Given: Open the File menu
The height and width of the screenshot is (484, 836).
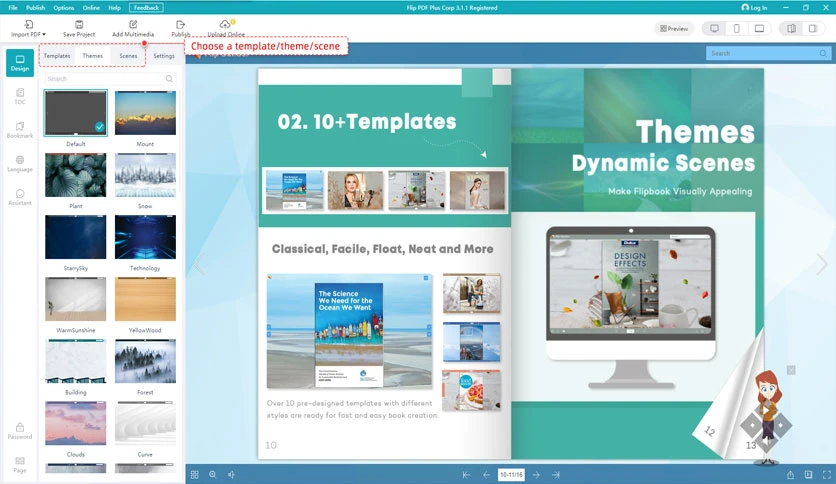Looking at the screenshot, I should click(13, 7).
